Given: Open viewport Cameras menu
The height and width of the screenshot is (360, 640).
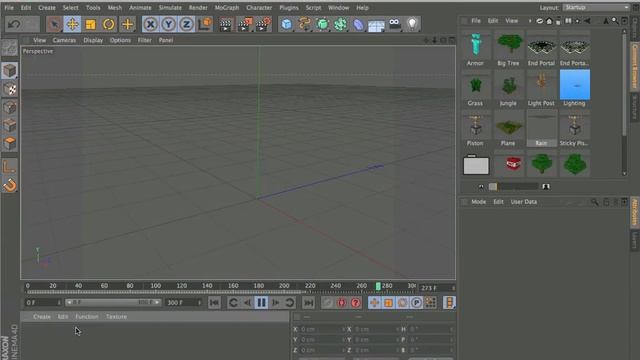Looking at the screenshot, I should [x=64, y=40].
